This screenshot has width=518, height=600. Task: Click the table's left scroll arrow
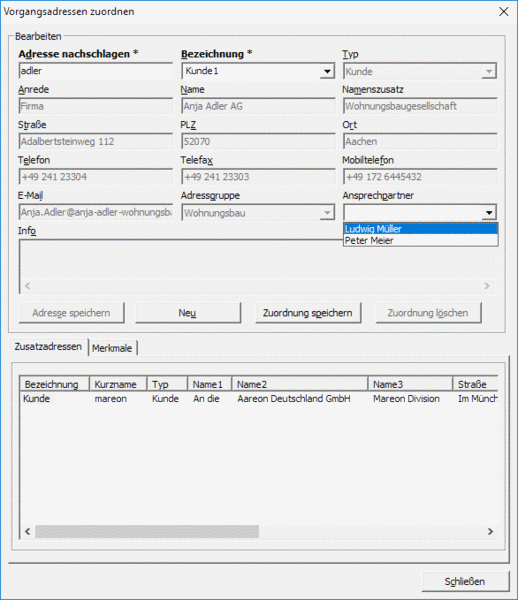tap(28, 532)
